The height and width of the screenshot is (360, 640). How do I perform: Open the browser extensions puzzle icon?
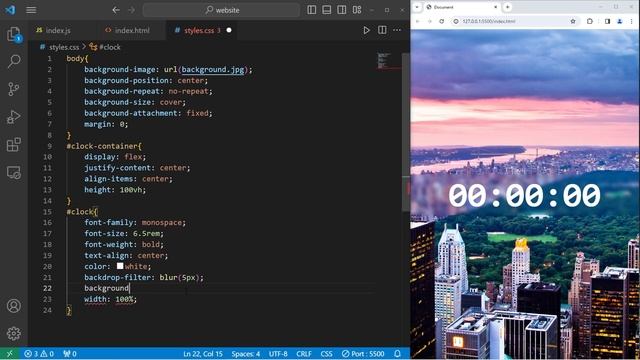[590, 21]
